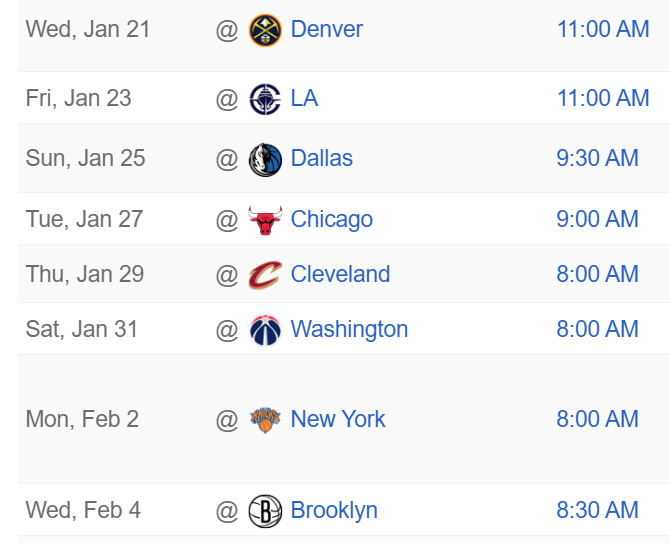Open the Chicago team link
This screenshot has width=669, height=543.
(x=332, y=219)
